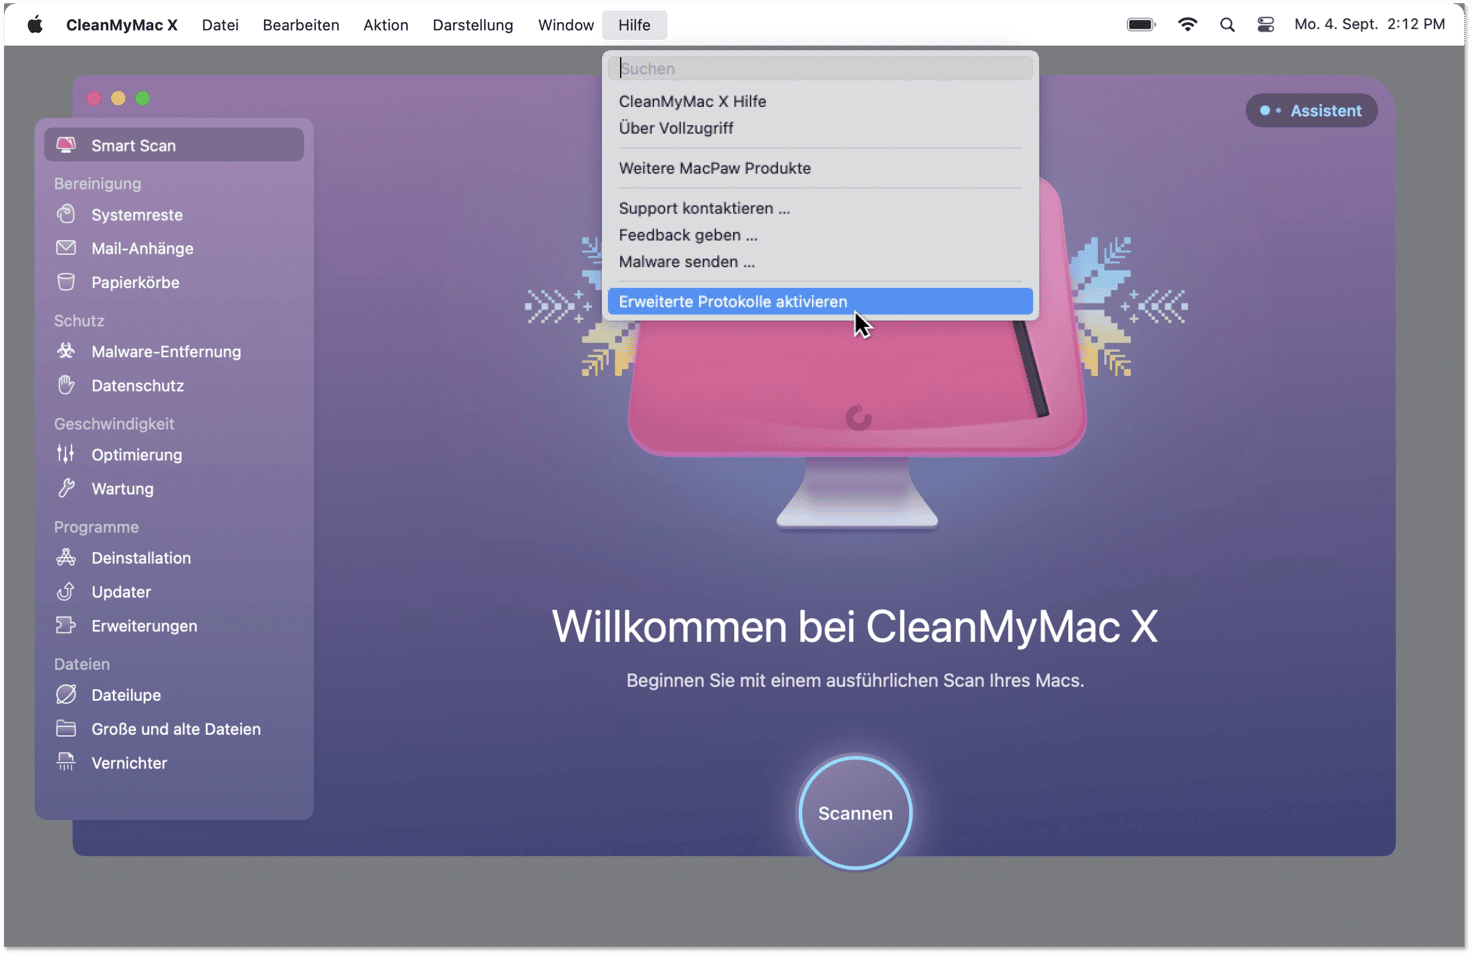Open the Papierkörbe module label
The image size is (1472, 955).
point(136,282)
